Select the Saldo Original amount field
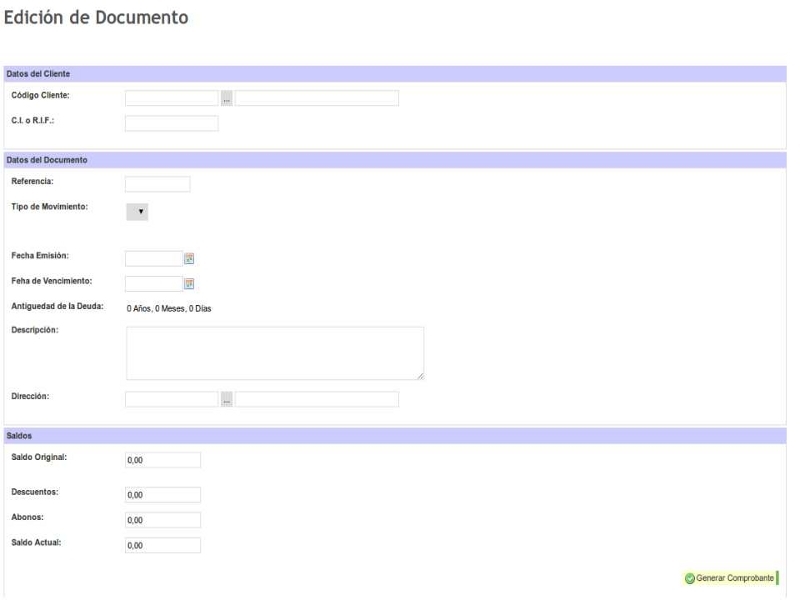The width and height of the screenshot is (800, 600). click(163, 460)
